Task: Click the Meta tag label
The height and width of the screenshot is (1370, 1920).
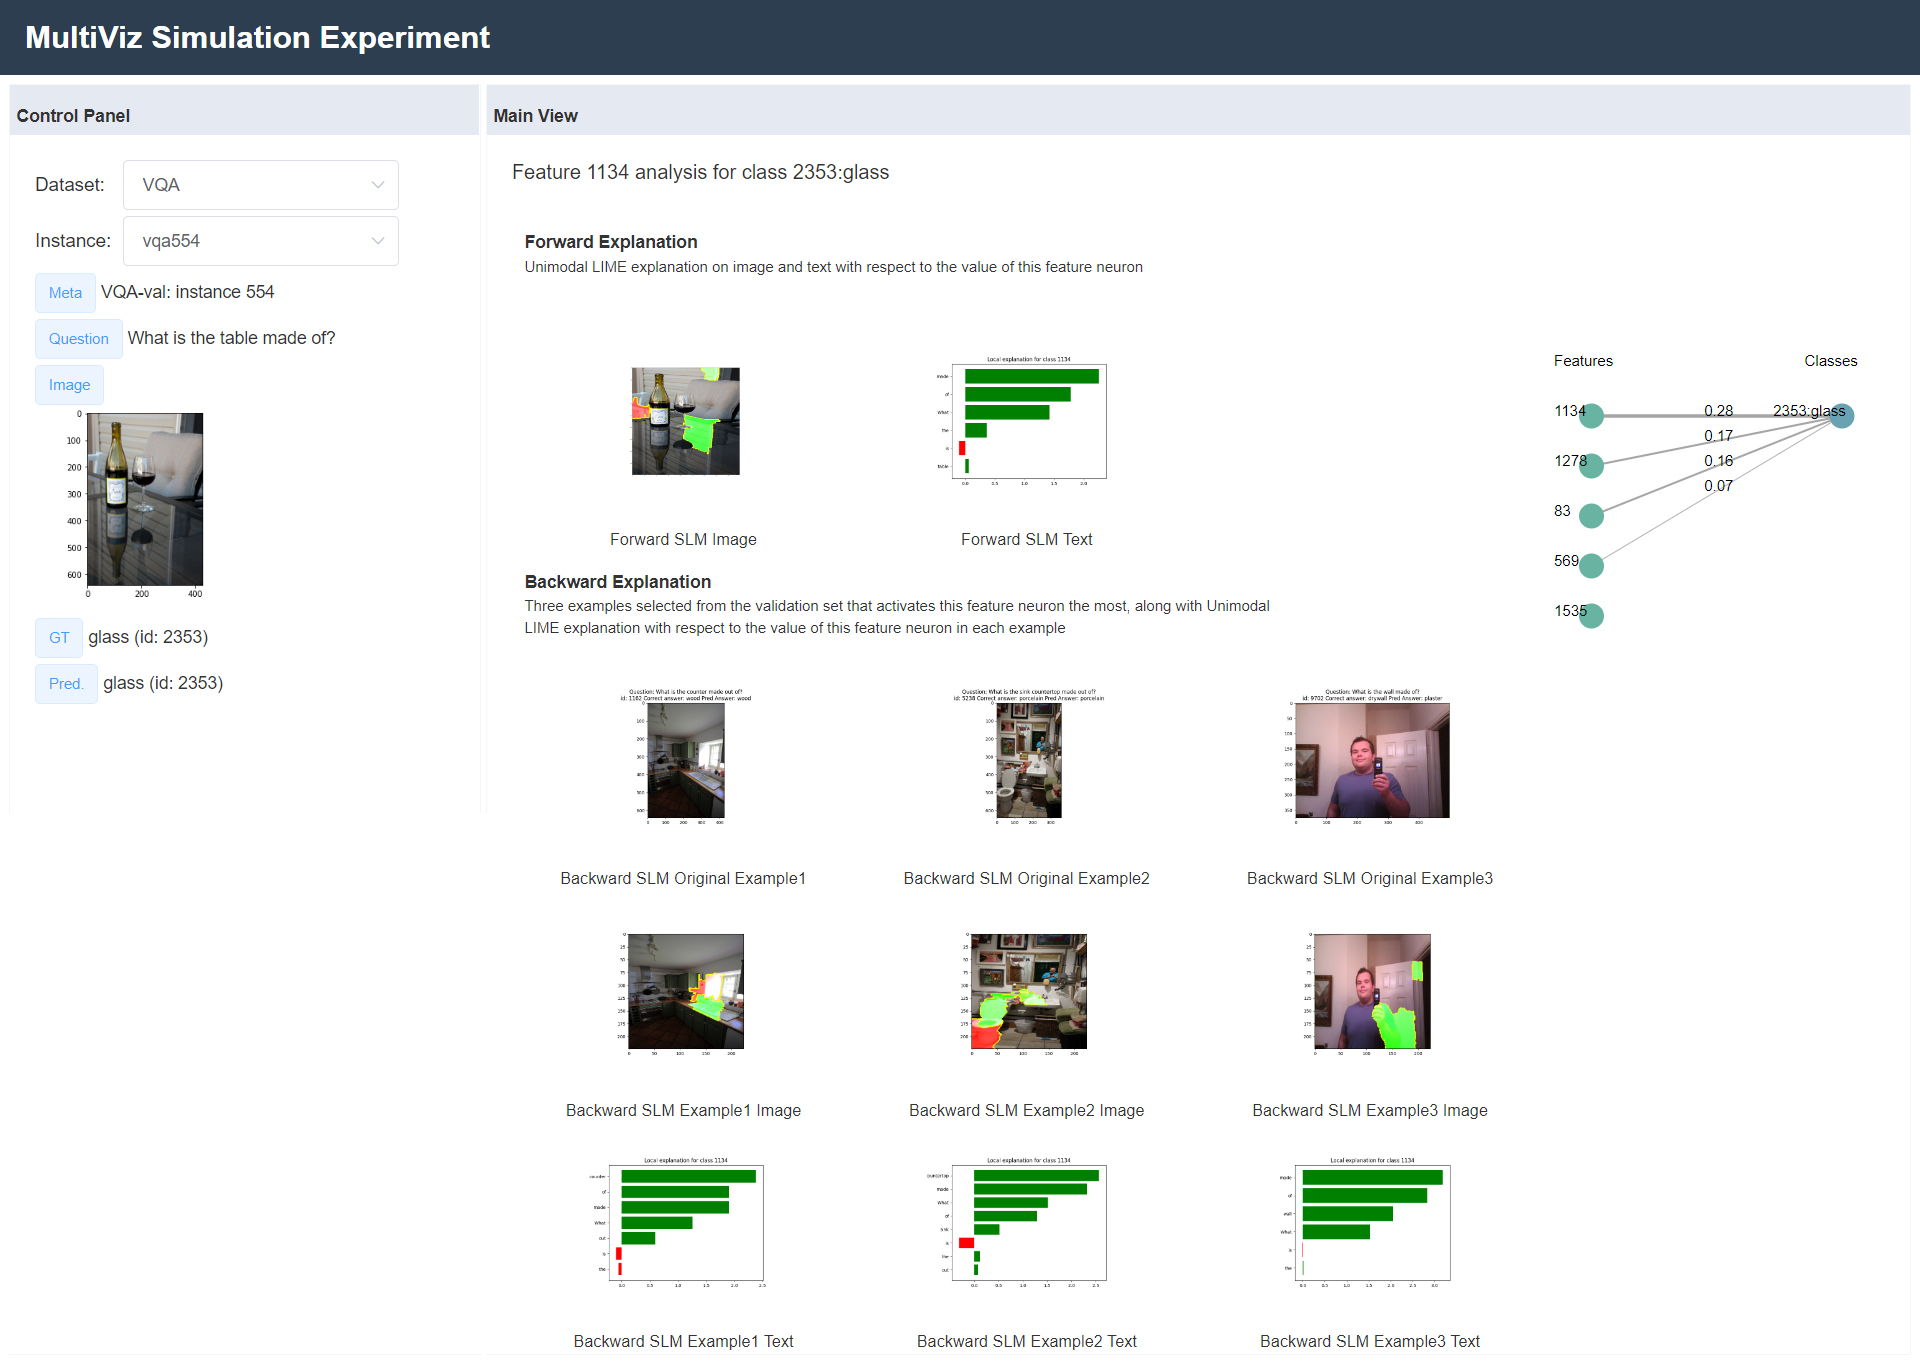Action: pyautogui.click(x=65, y=293)
